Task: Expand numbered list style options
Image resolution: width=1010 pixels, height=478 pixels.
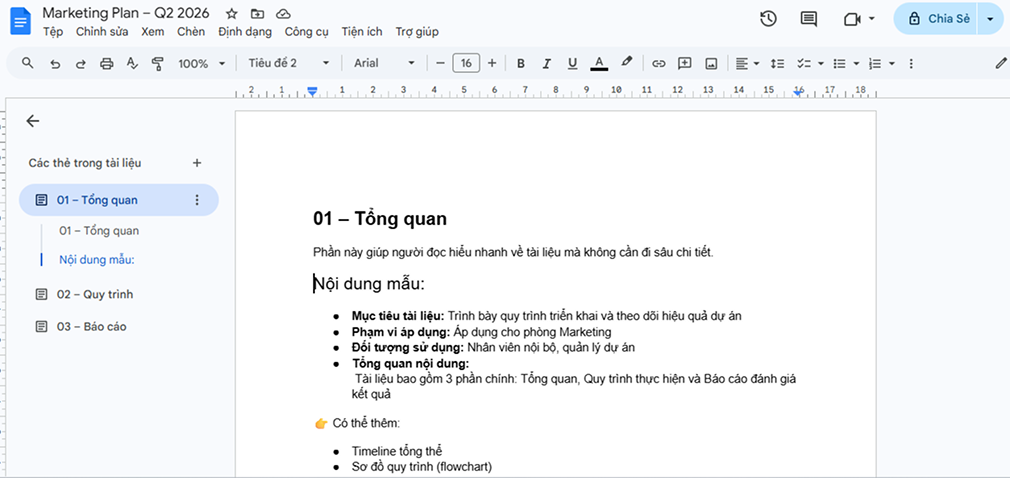Action: tap(892, 64)
